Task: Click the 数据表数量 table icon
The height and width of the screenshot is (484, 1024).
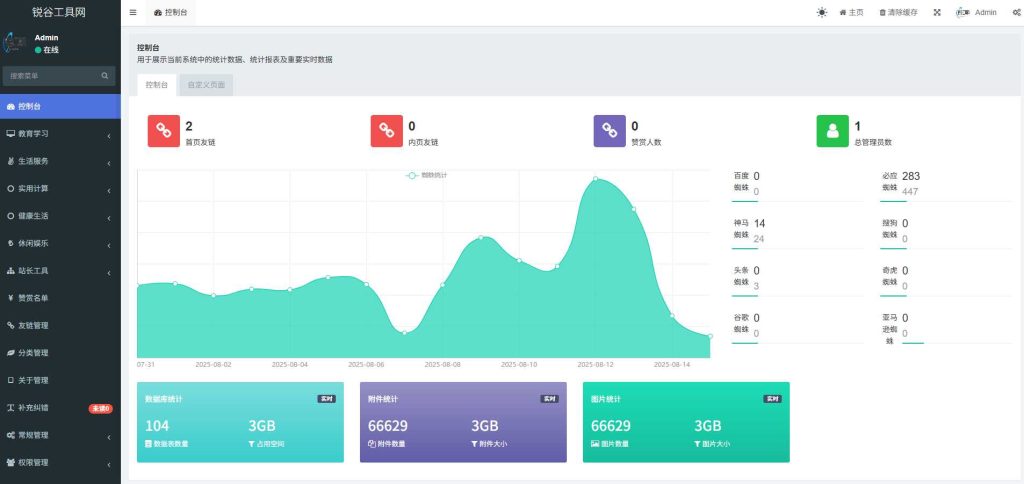Action: pos(148,444)
